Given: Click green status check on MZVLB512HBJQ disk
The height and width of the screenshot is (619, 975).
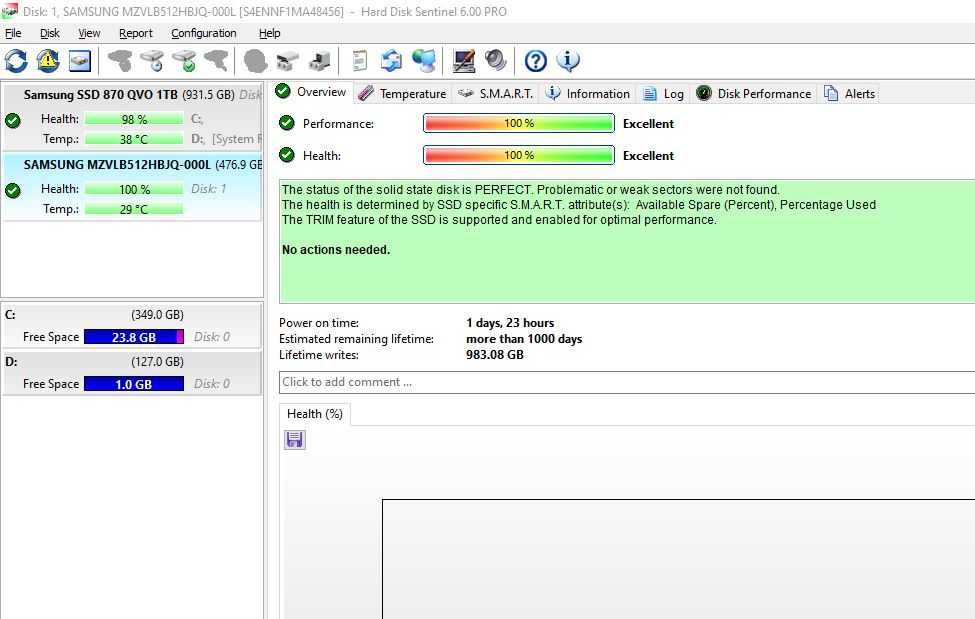Looking at the screenshot, I should [x=12, y=190].
